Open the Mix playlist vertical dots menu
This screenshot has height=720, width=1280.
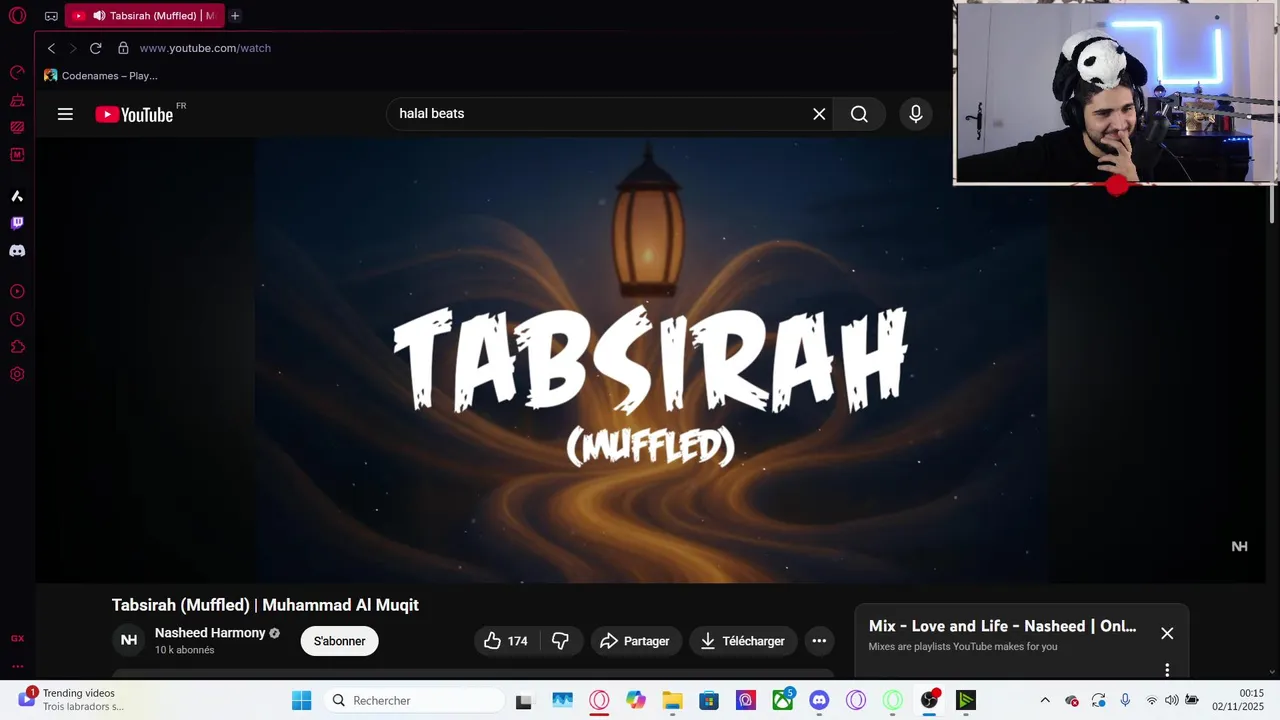click(x=1167, y=670)
